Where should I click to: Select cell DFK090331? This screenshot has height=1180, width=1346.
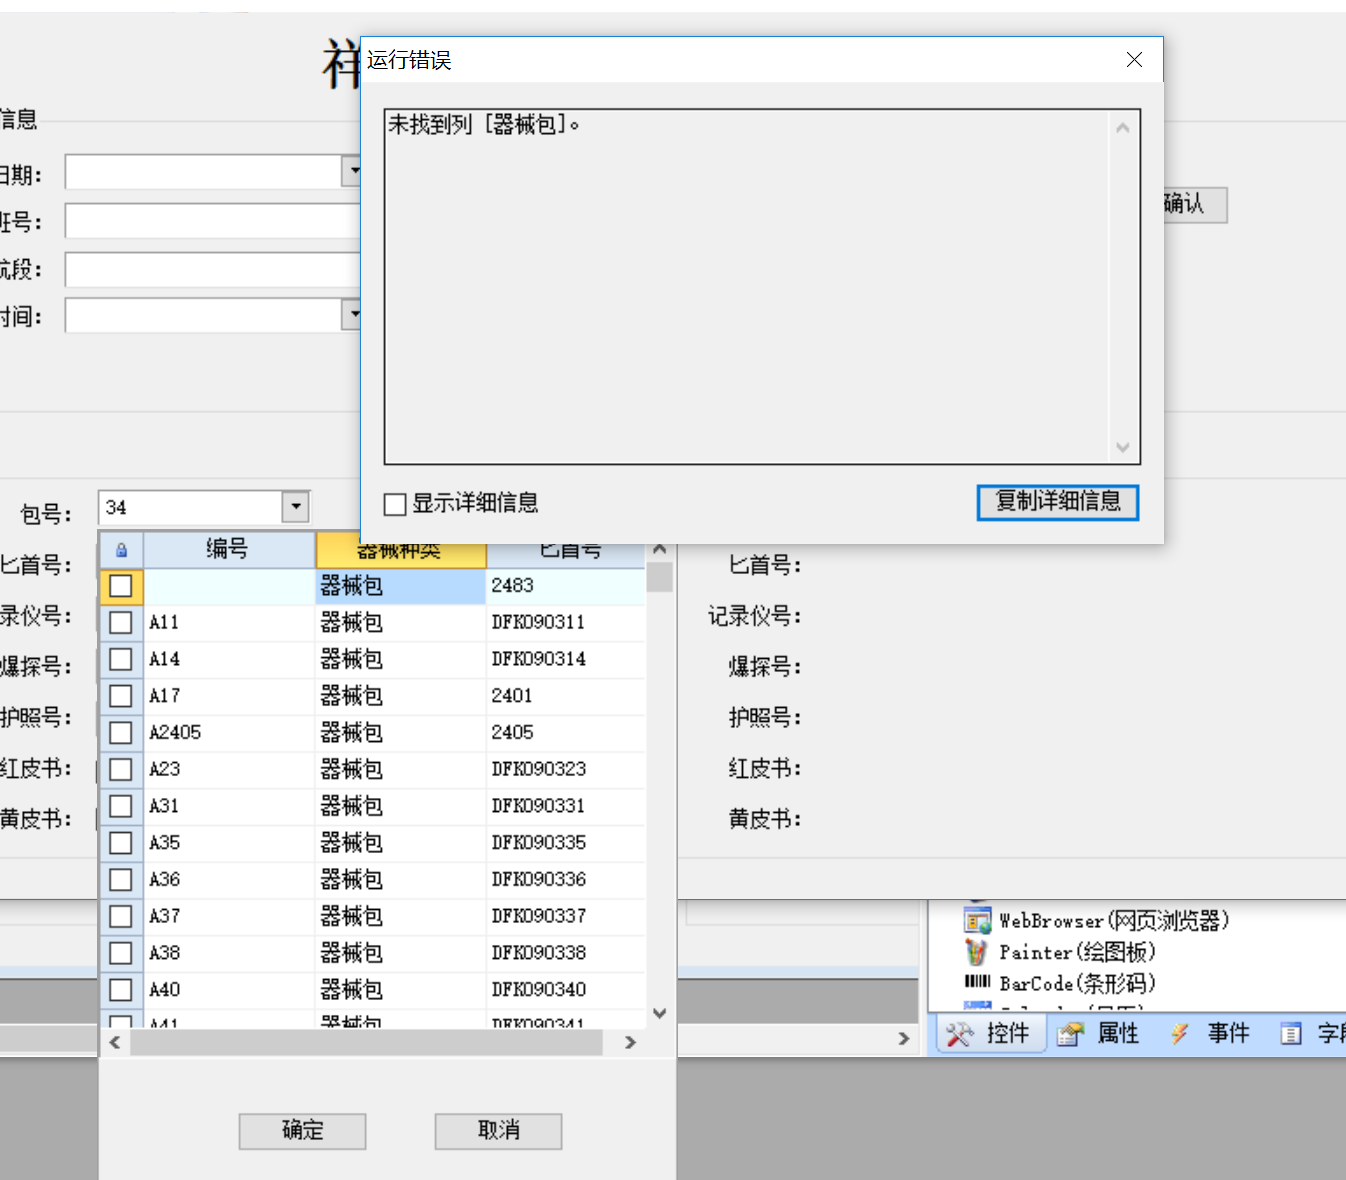tap(566, 806)
